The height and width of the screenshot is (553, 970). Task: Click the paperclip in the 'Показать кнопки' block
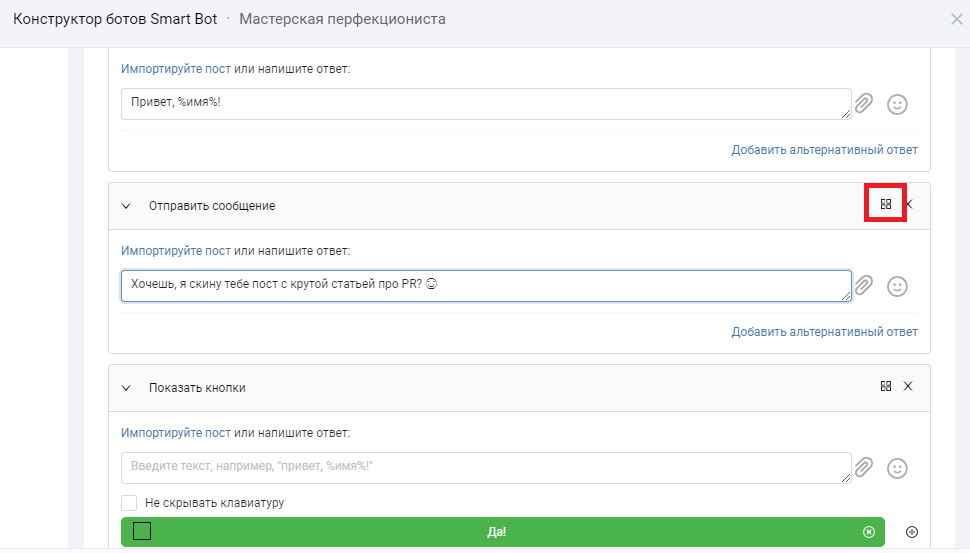tap(864, 467)
